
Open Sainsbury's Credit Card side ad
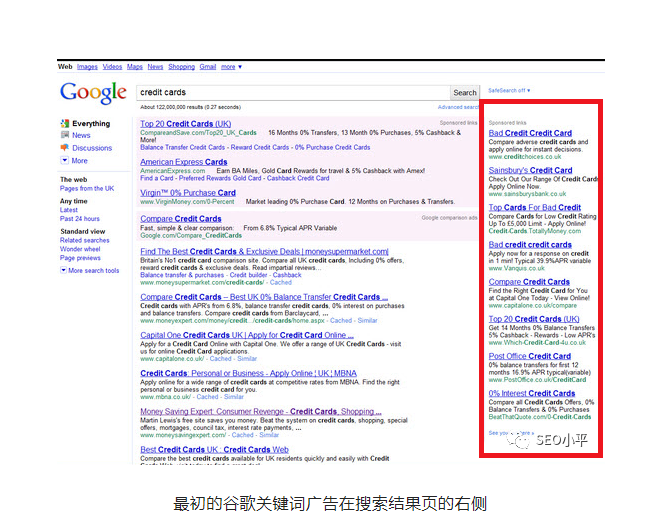click(x=530, y=170)
